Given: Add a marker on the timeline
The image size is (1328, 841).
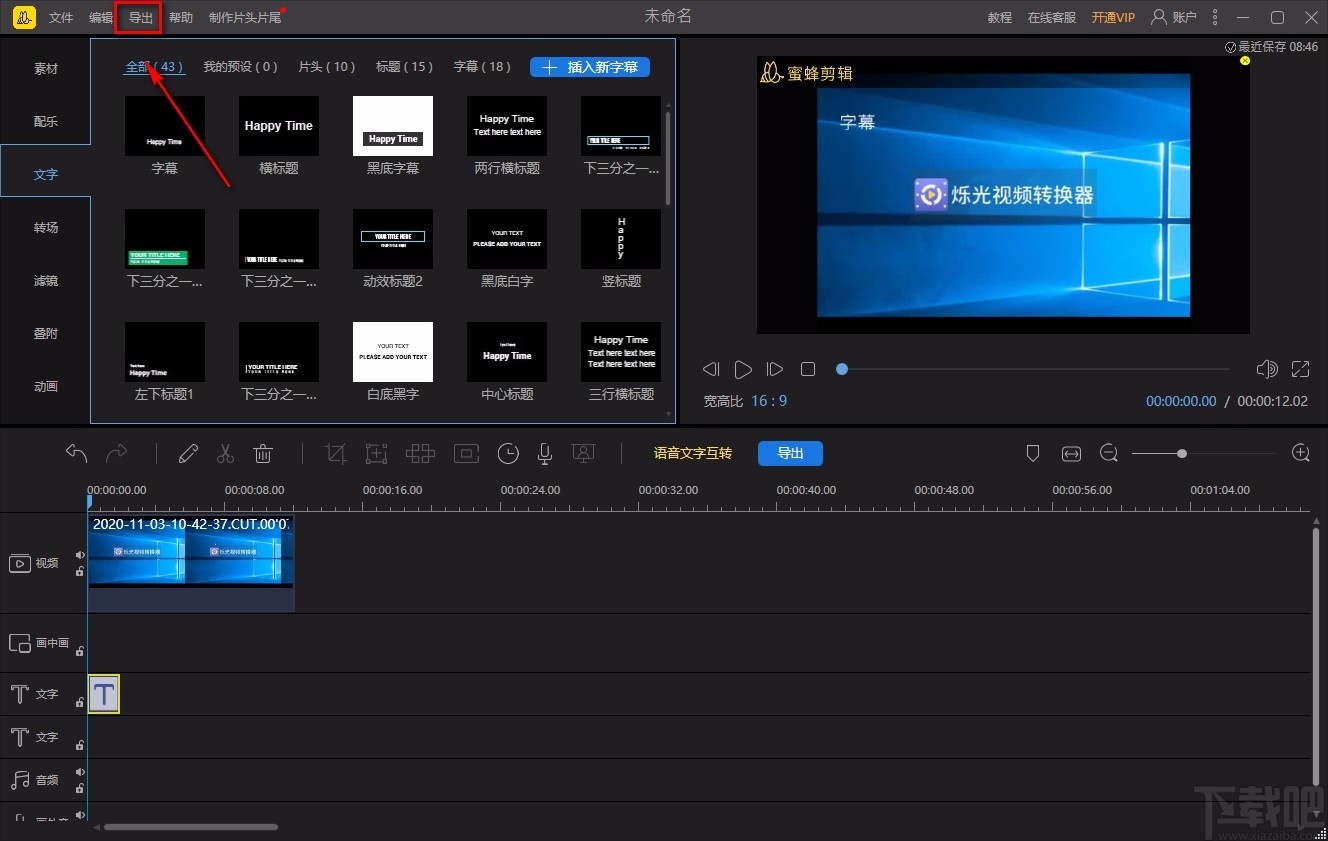Looking at the screenshot, I should click(x=1033, y=453).
